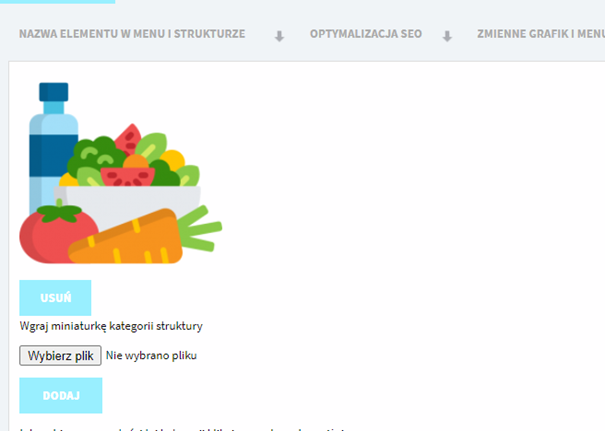Viewport: 605px width, 431px height.
Task: Open the Zmienne grafik i menu tab
Action: (x=541, y=34)
